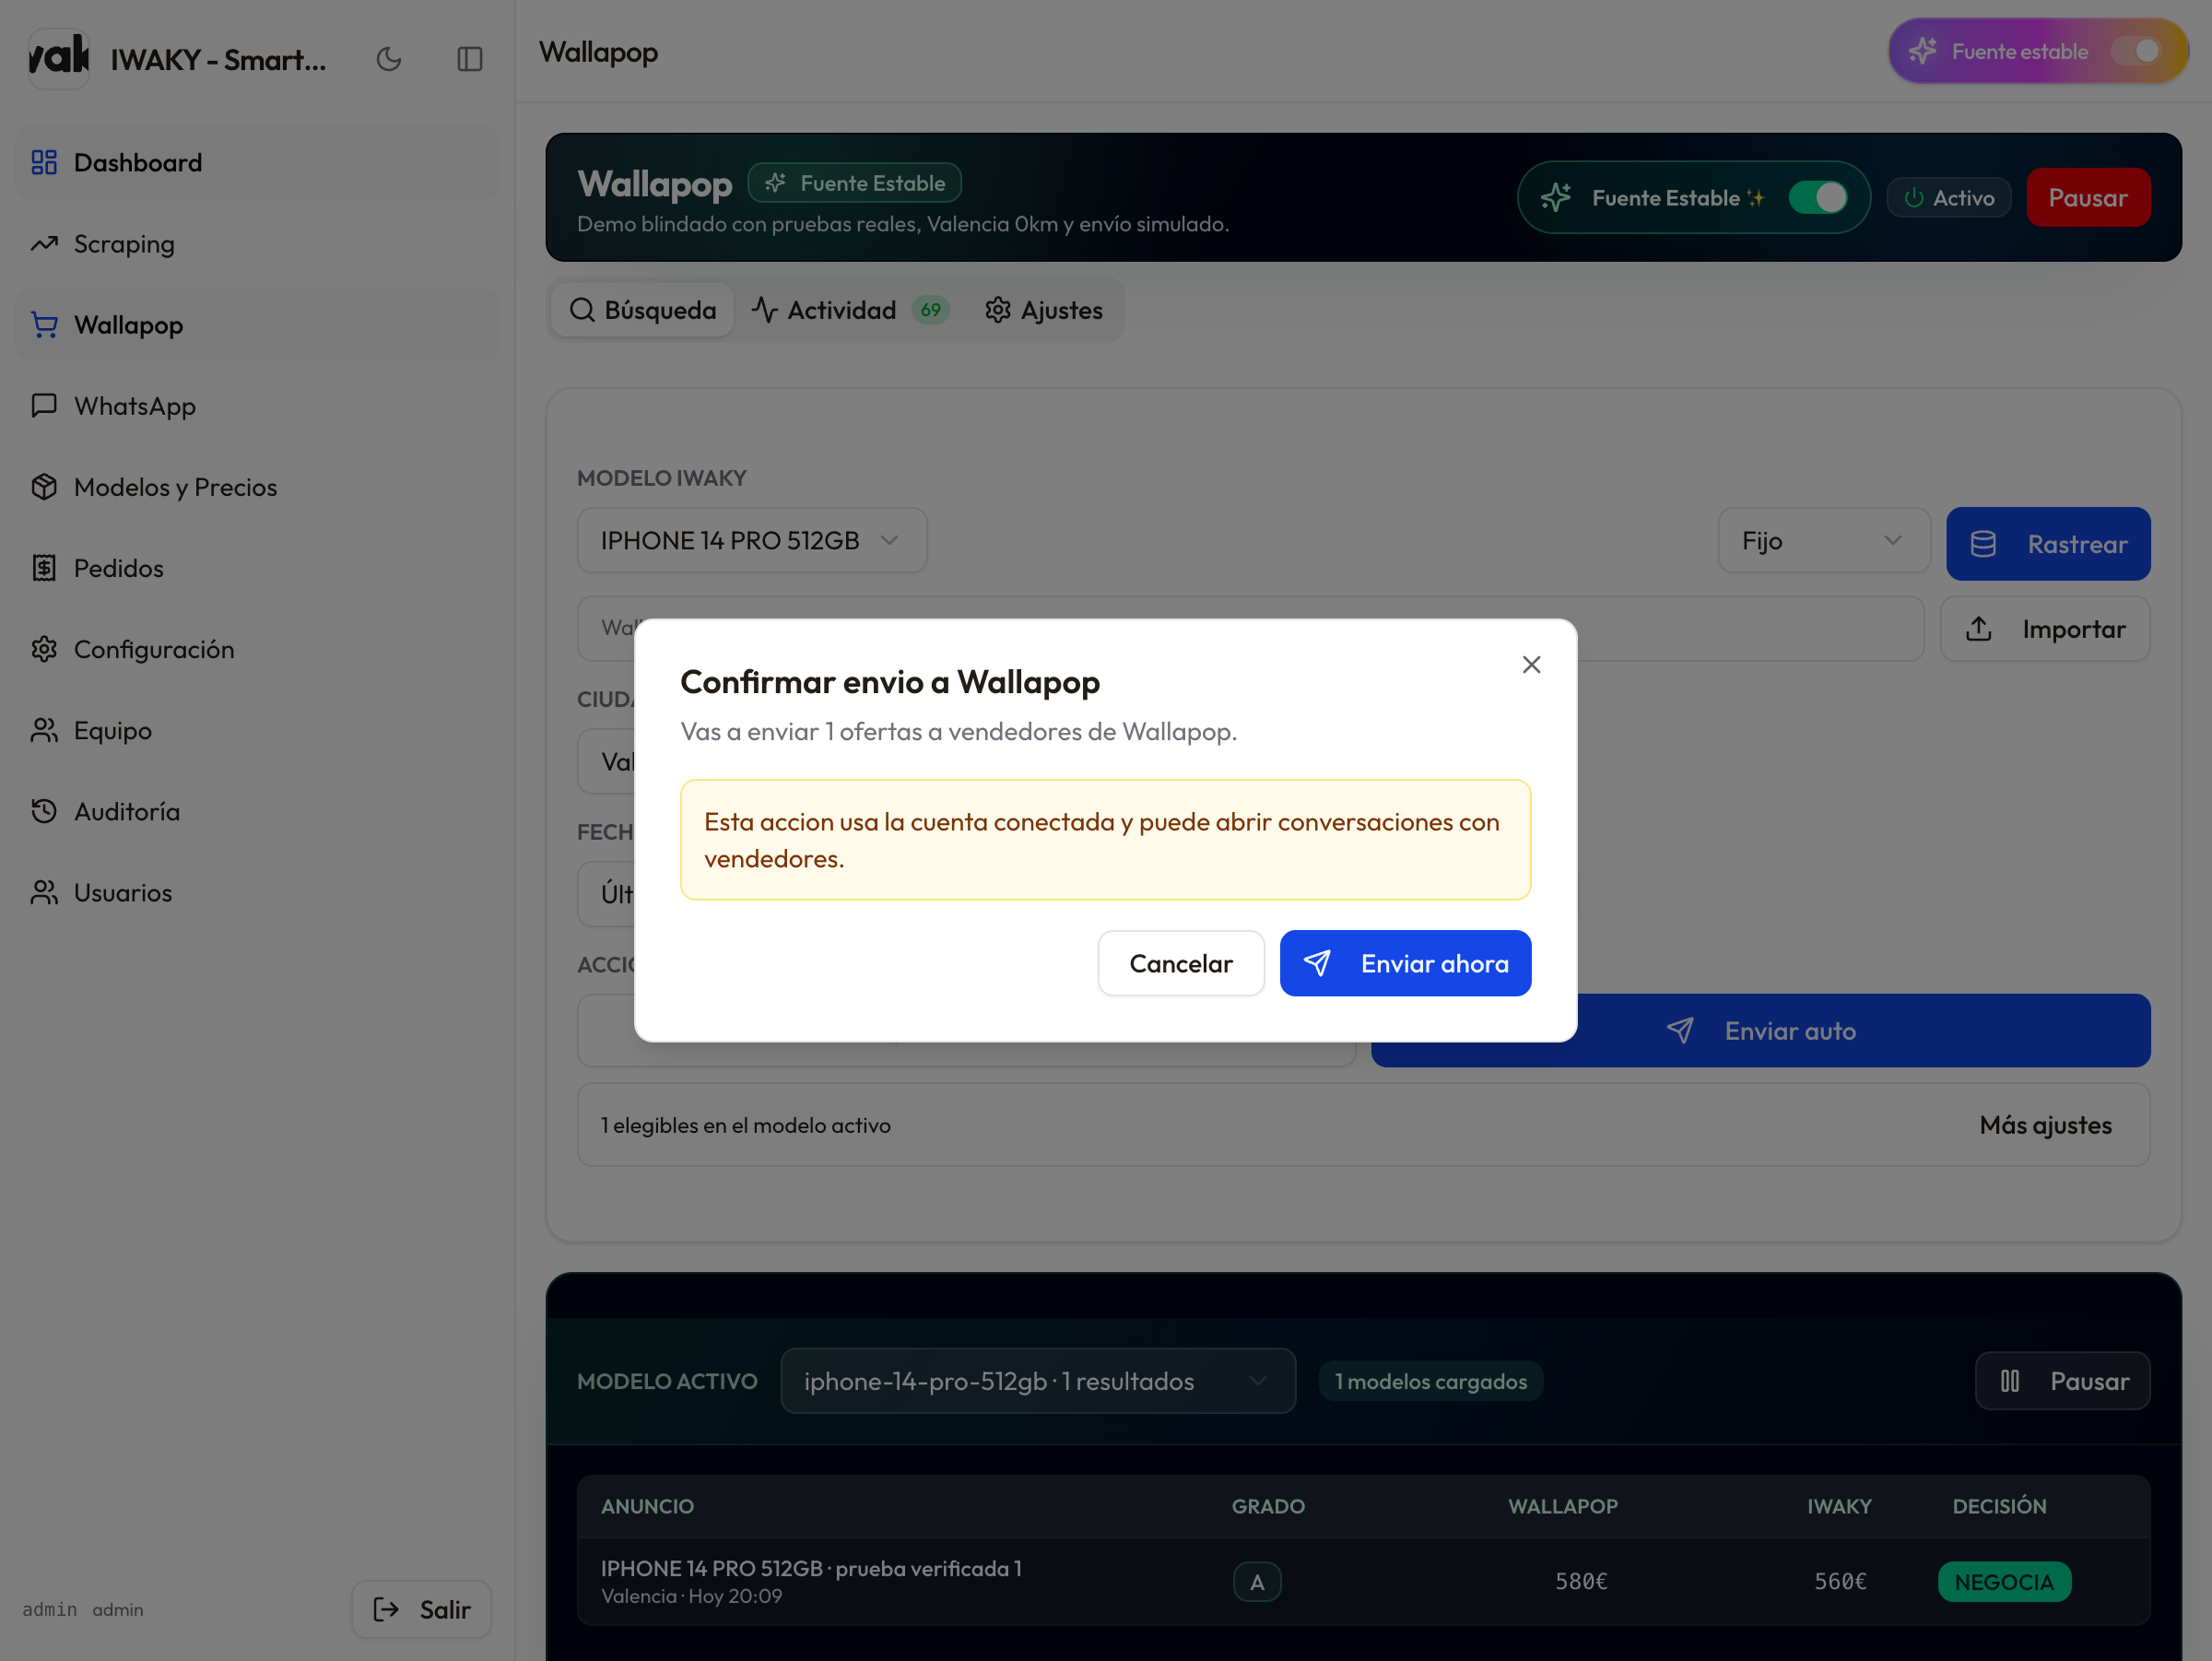Click the 1 modelos cargados badge
Image resolution: width=2212 pixels, height=1661 pixels.
1431,1381
